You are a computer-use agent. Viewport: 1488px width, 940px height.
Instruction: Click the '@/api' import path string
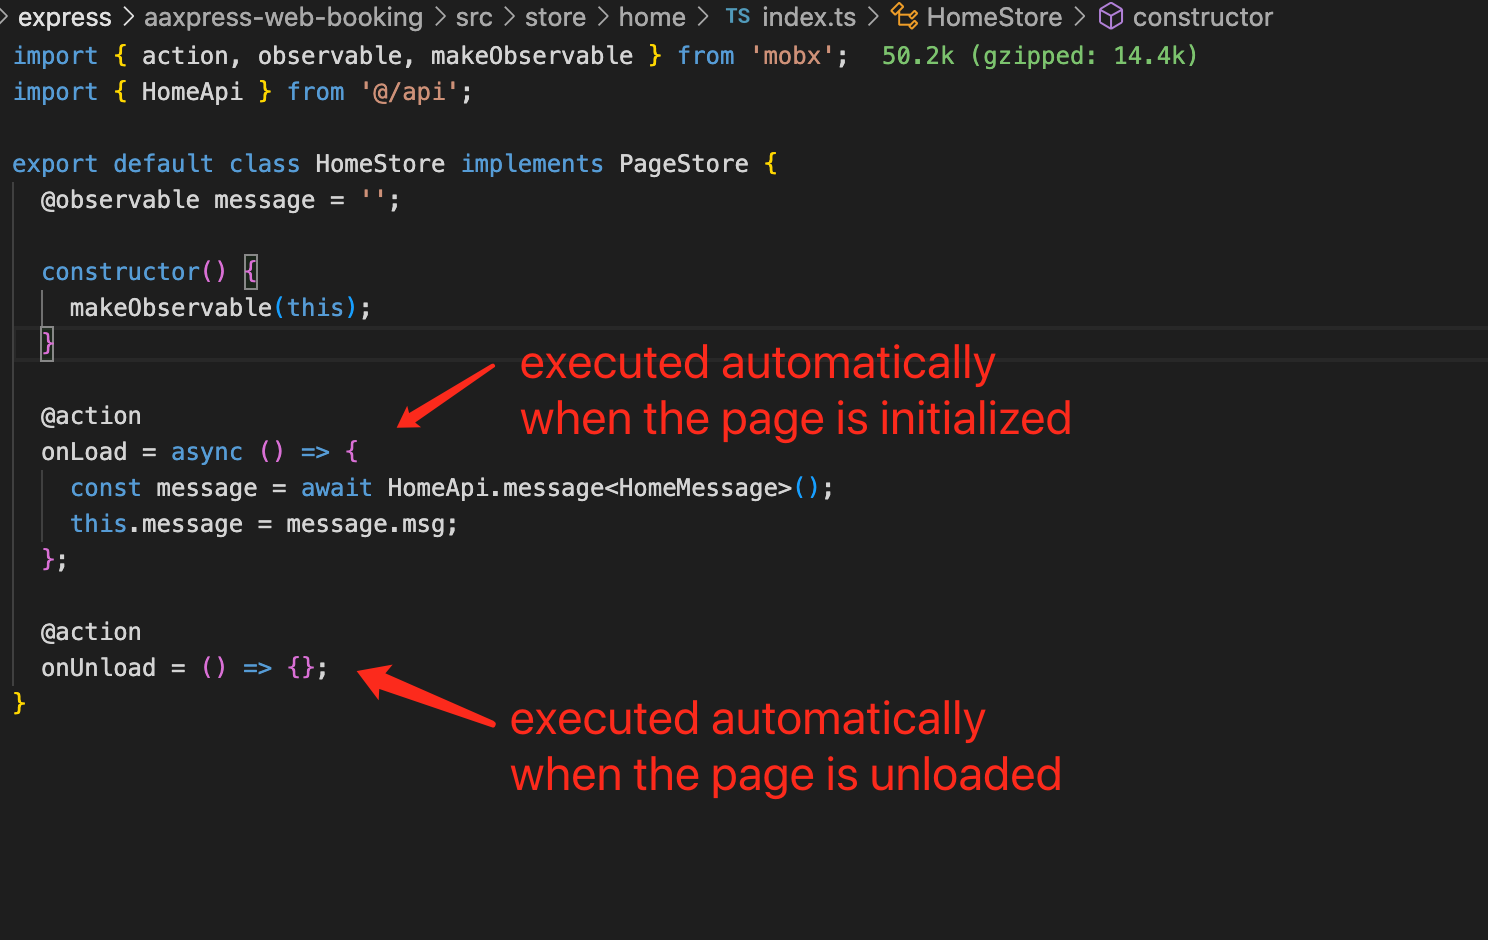tap(409, 92)
